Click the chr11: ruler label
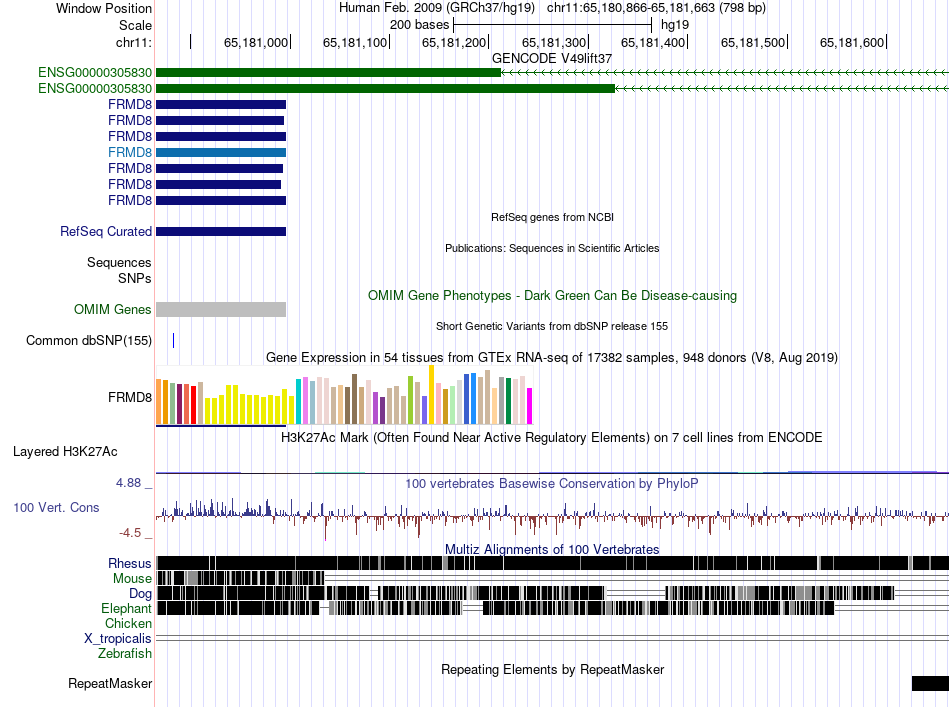The height and width of the screenshot is (707, 950). [x=134, y=42]
